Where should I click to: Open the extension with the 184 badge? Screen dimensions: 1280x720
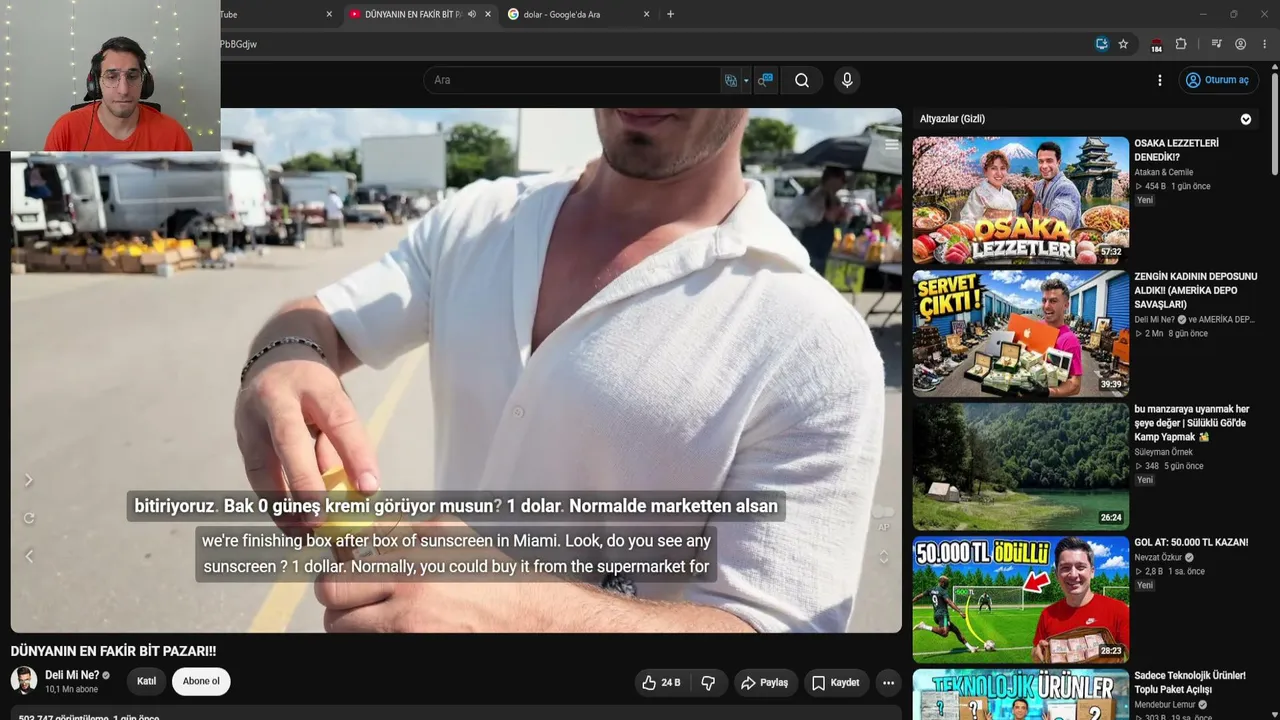1156,44
